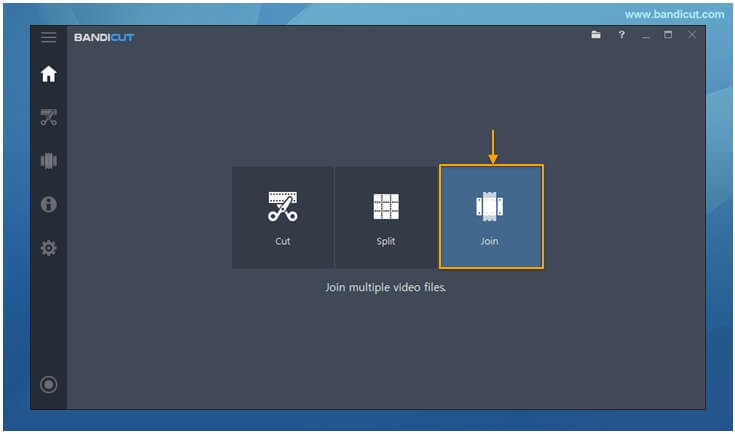The image size is (735, 434).
Task: Choose the Join tile highlighted in orange
Action: click(491, 217)
